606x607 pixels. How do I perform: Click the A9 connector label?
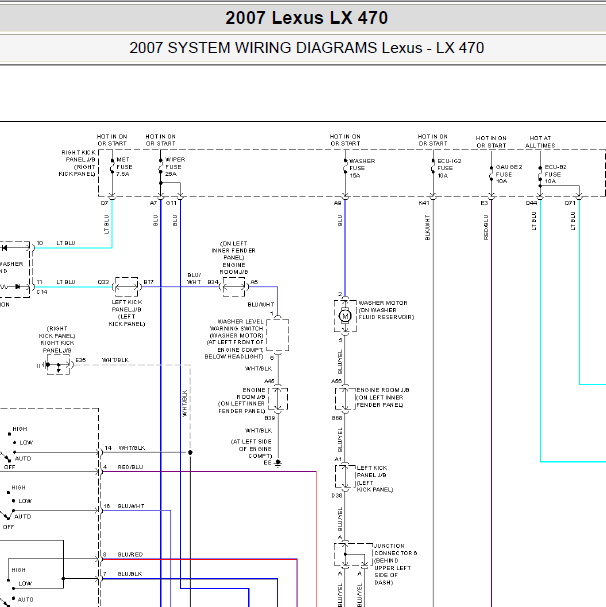[x=338, y=203]
